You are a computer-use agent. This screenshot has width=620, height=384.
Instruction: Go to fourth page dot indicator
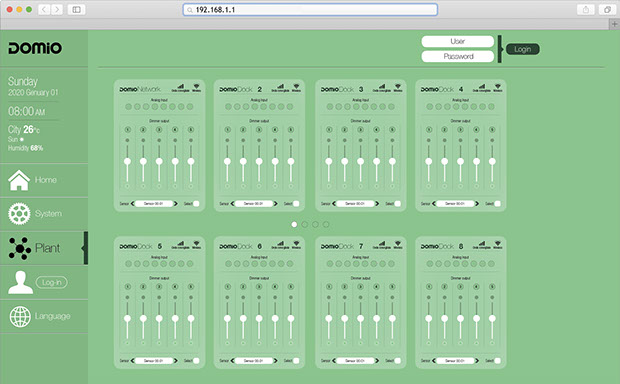click(x=326, y=224)
